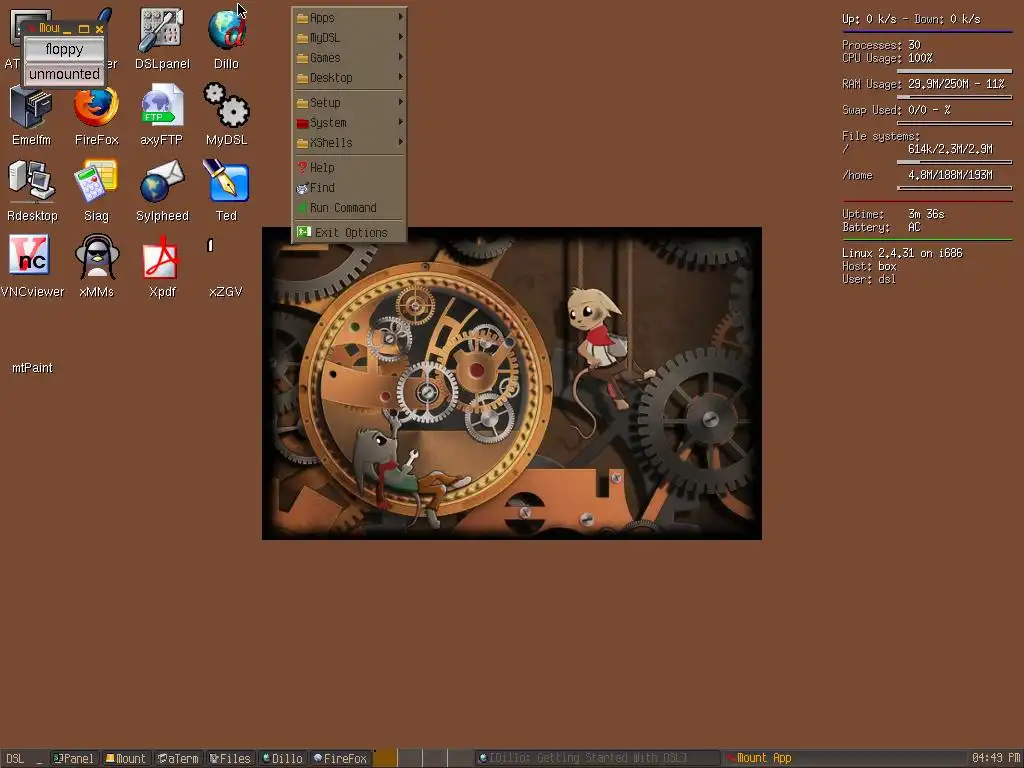Close the Mount app window
1024x768 pixels.
click(99, 29)
